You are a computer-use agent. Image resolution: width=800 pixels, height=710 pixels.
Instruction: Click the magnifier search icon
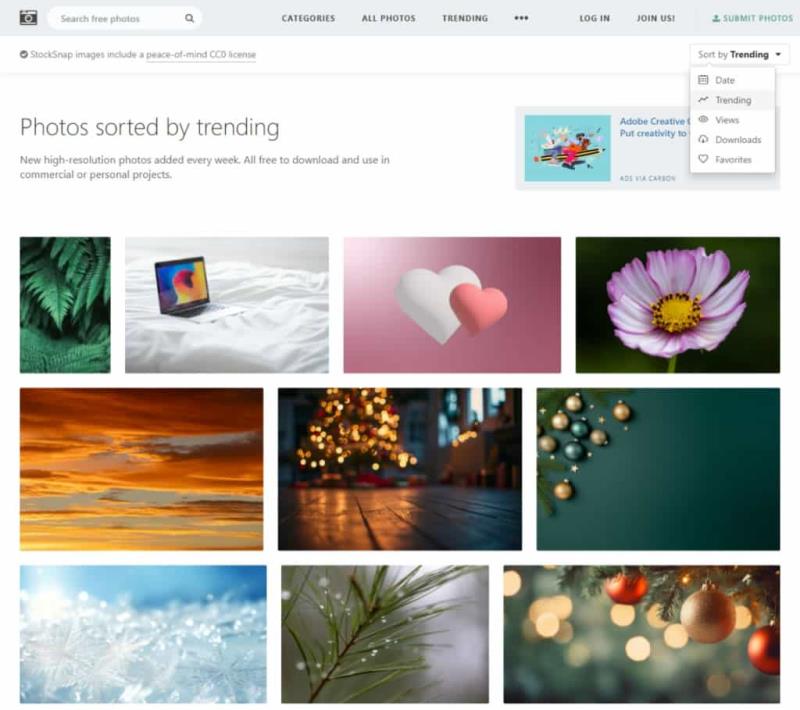pyautogui.click(x=189, y=18)
